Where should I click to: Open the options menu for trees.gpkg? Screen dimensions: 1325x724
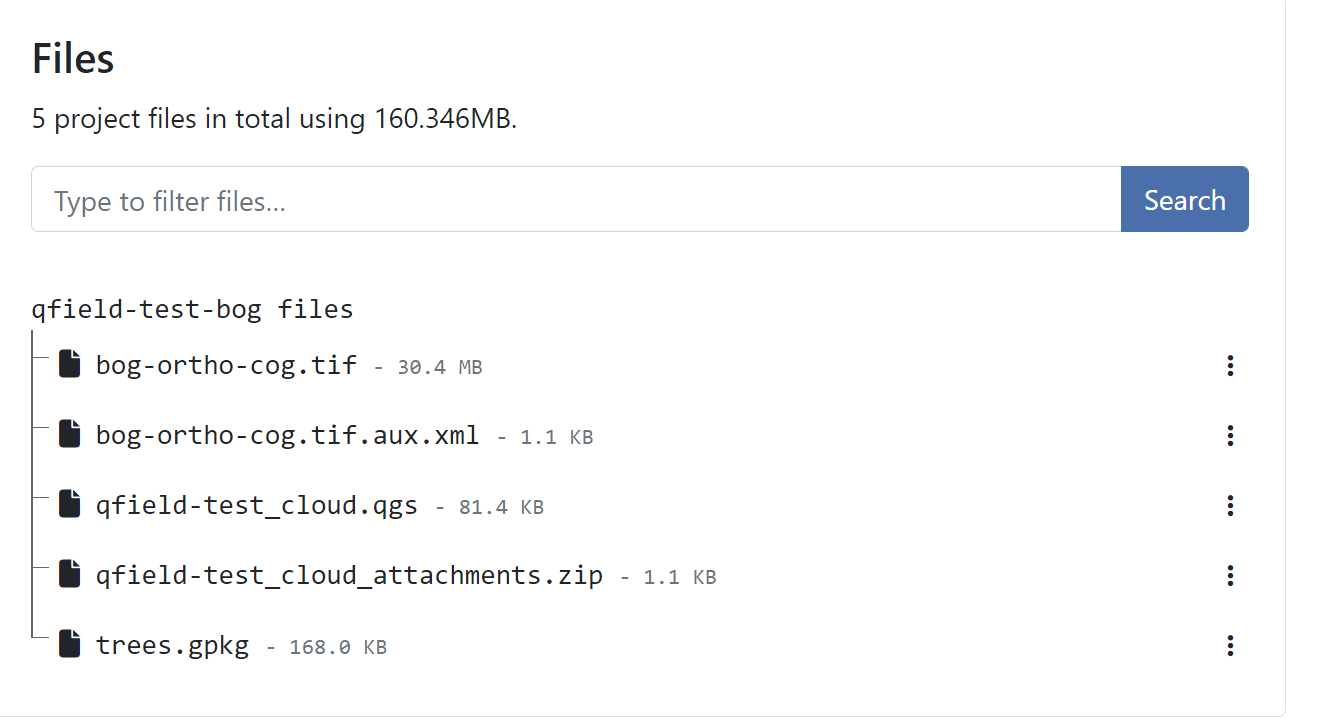pos(1230,646)
